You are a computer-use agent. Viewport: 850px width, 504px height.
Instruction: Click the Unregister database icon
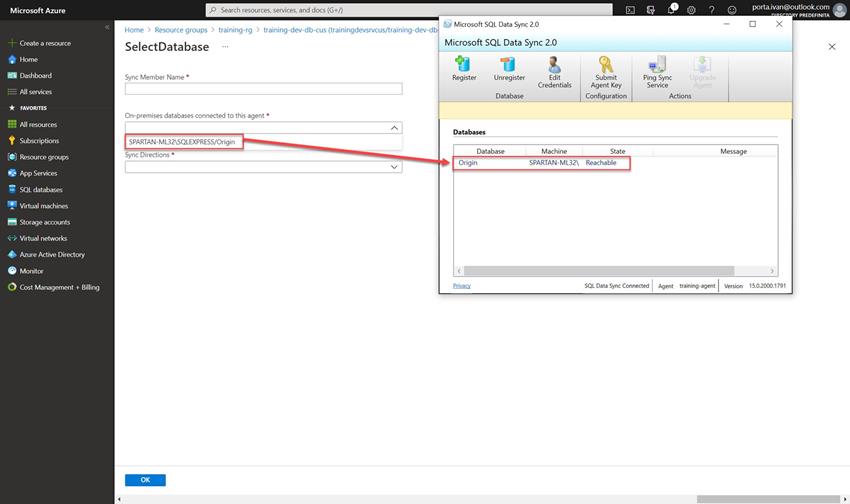pos(509,69)
